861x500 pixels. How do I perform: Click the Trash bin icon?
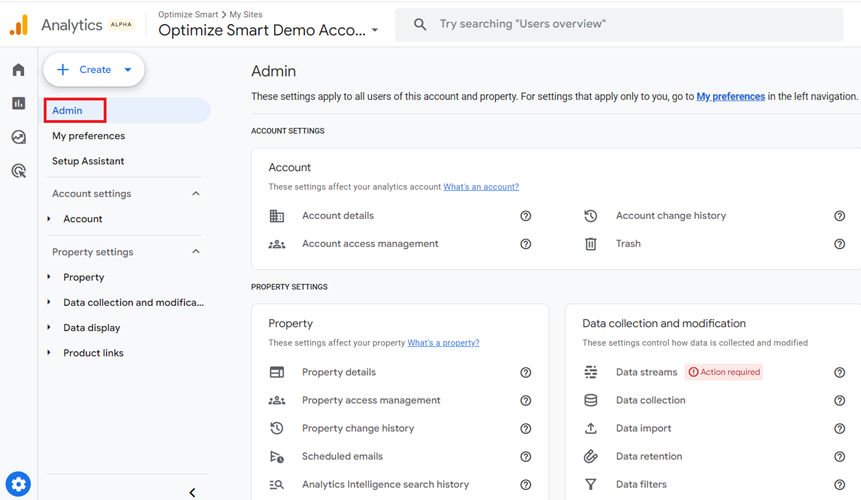click(x=591, y=244)
